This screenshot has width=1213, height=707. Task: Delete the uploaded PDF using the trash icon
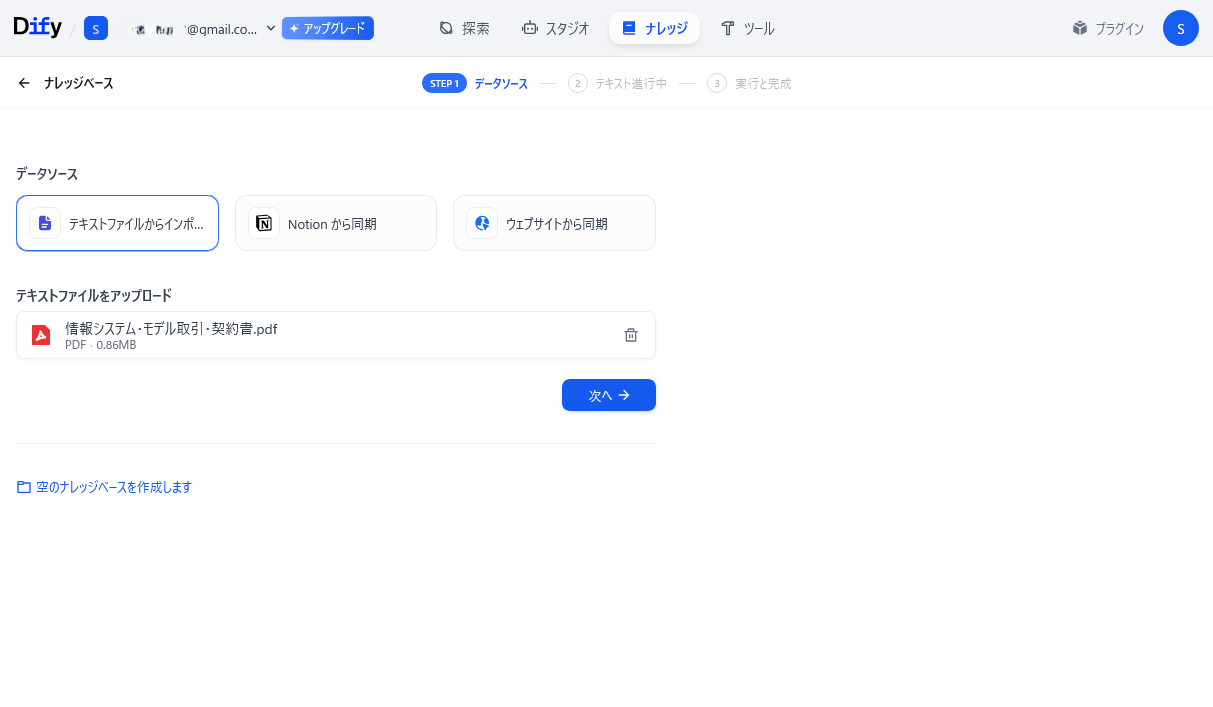(x=631, y=334)
